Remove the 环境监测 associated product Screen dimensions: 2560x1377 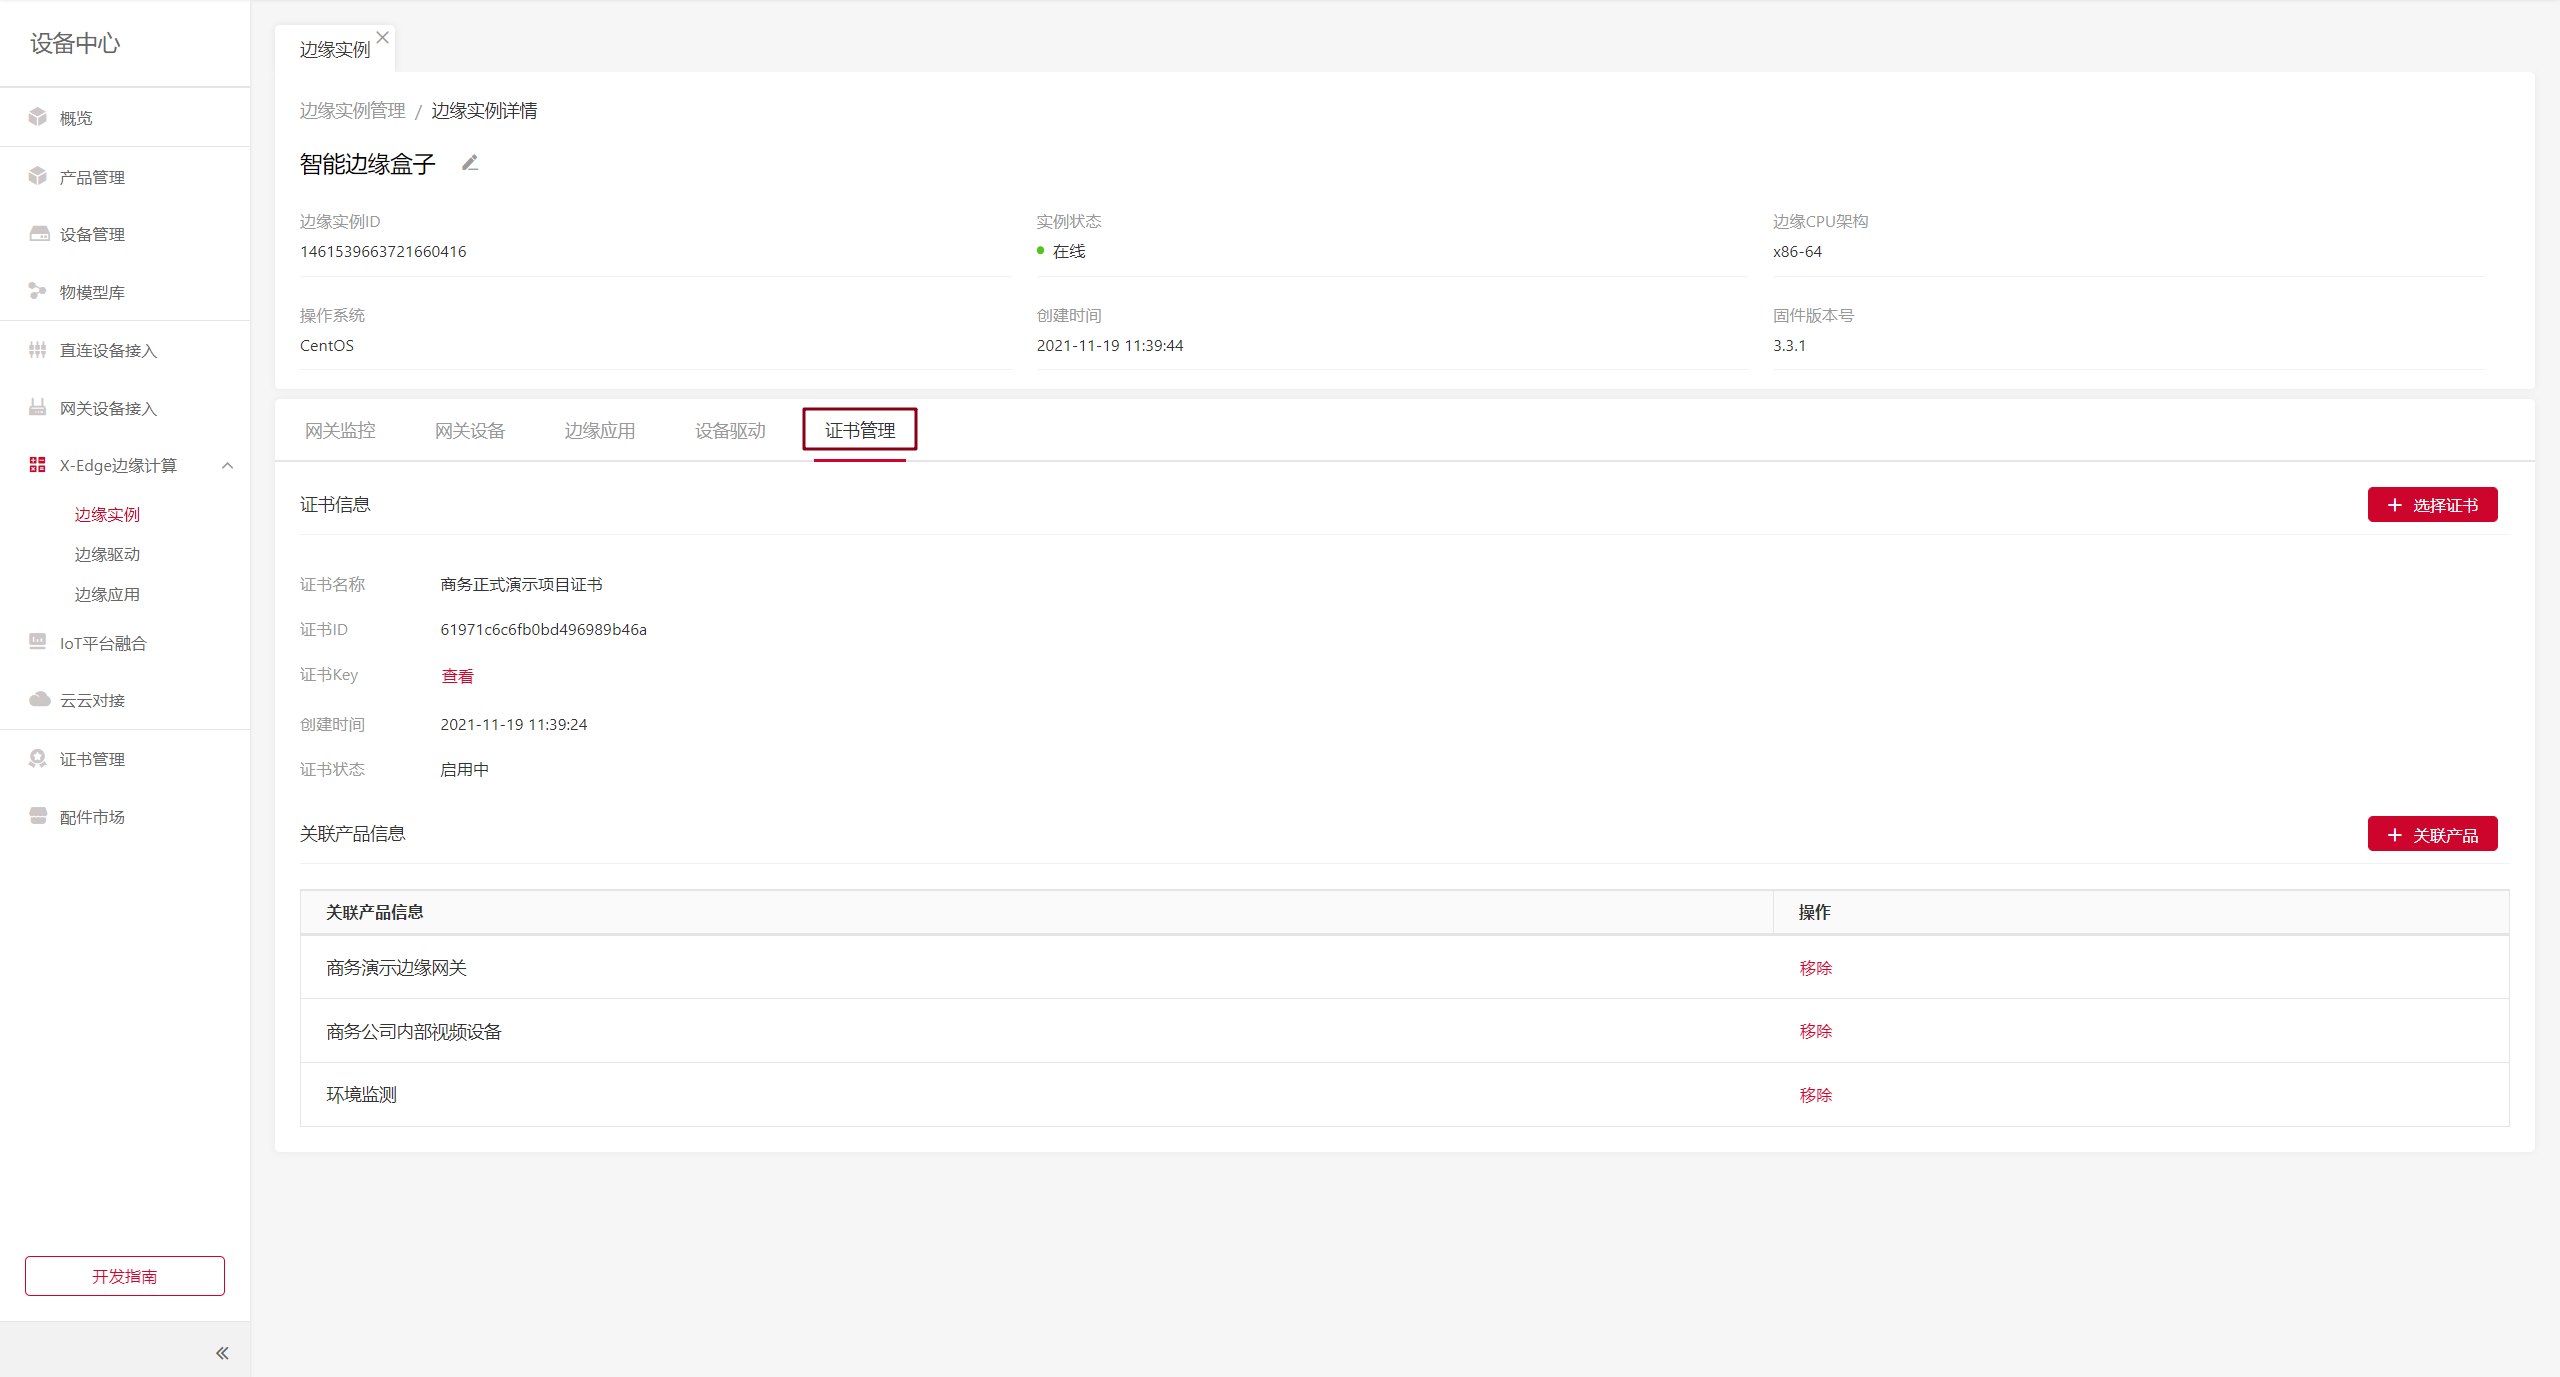point(1815,1095)
